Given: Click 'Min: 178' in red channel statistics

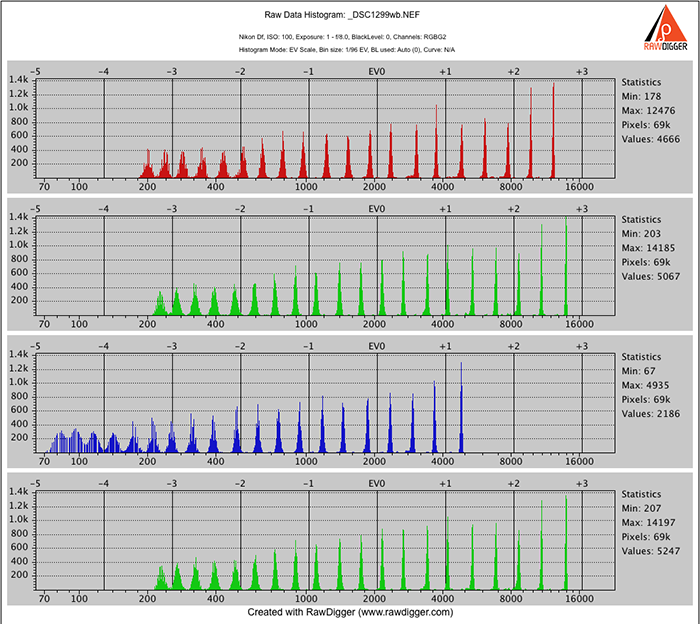Looking at the screenshot, I should (x=641, y=96).
